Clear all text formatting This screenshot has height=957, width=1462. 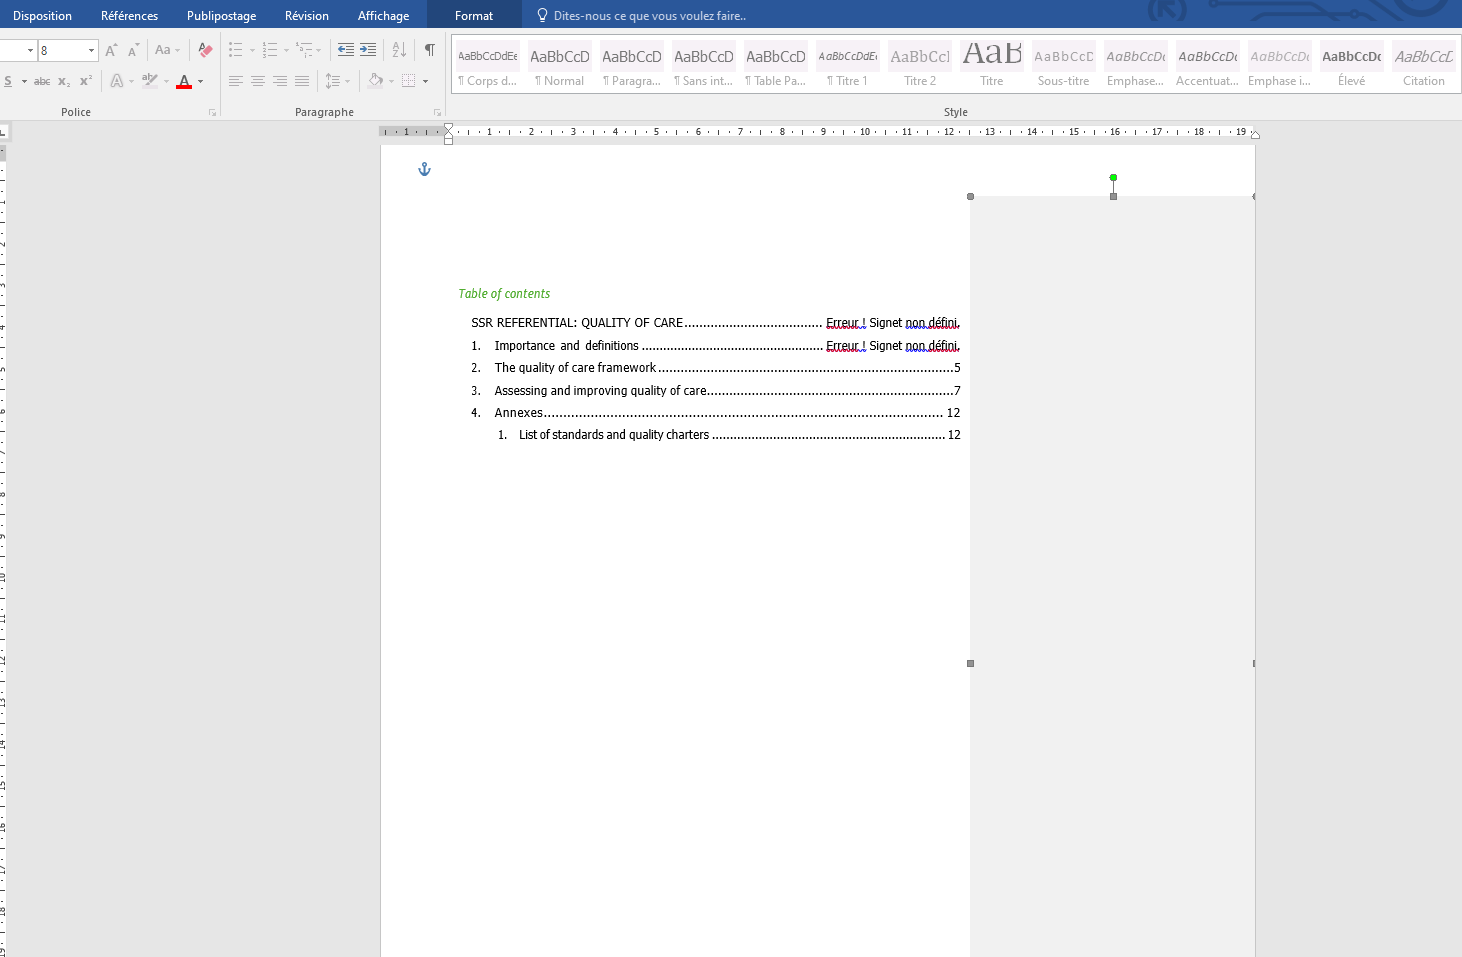(204, 49)
